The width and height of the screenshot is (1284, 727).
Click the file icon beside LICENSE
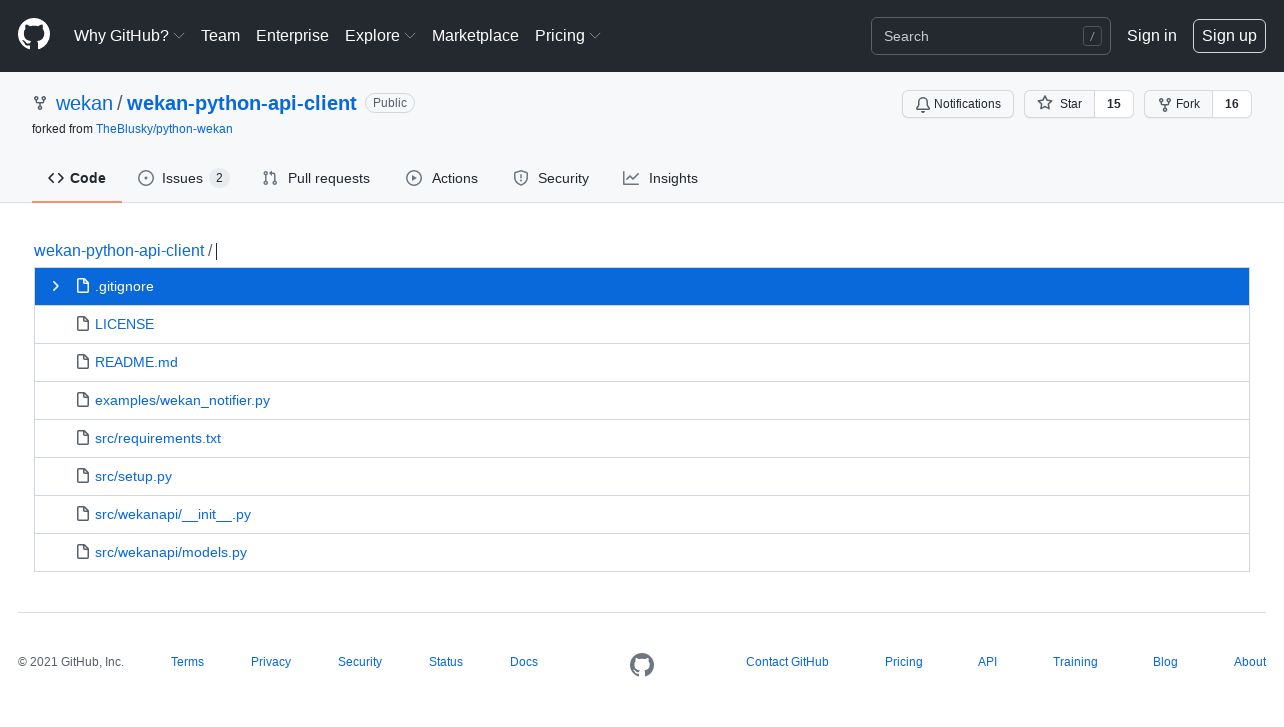(x=83, y=324)
